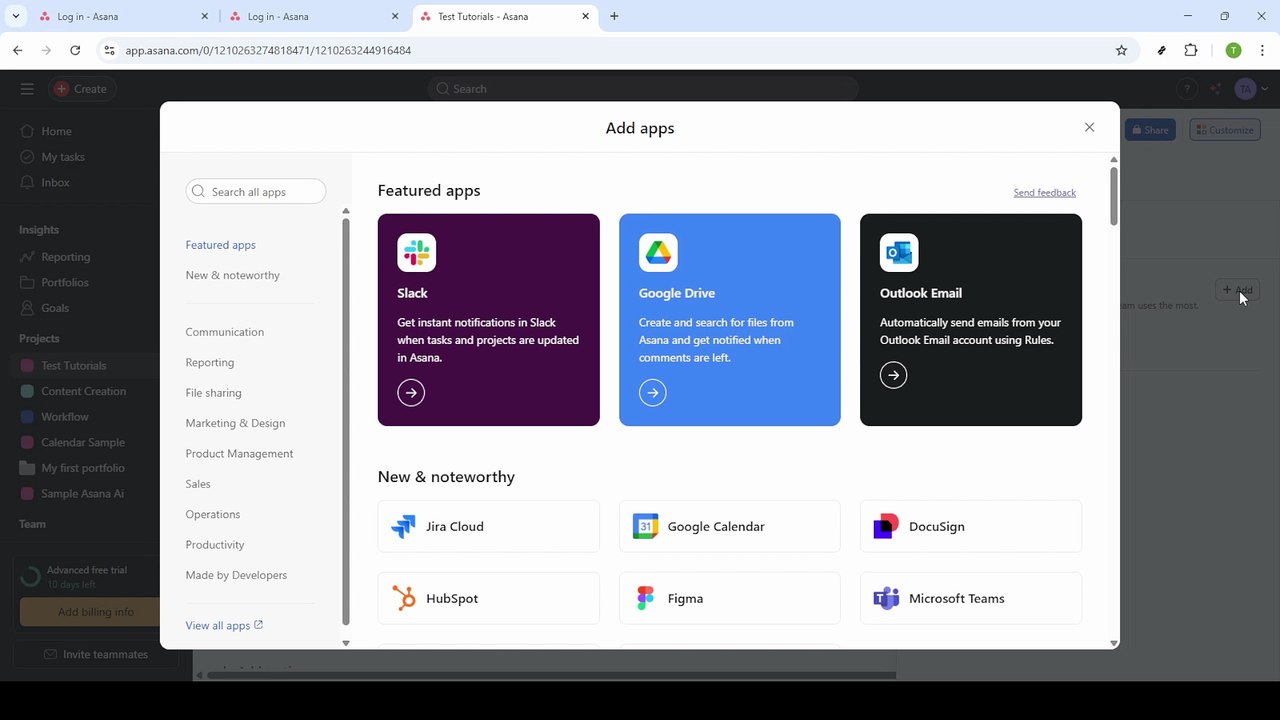Screen dimensions: 1280x720
Task: Select the Jira Cloud app
Action: click(489, 526)
